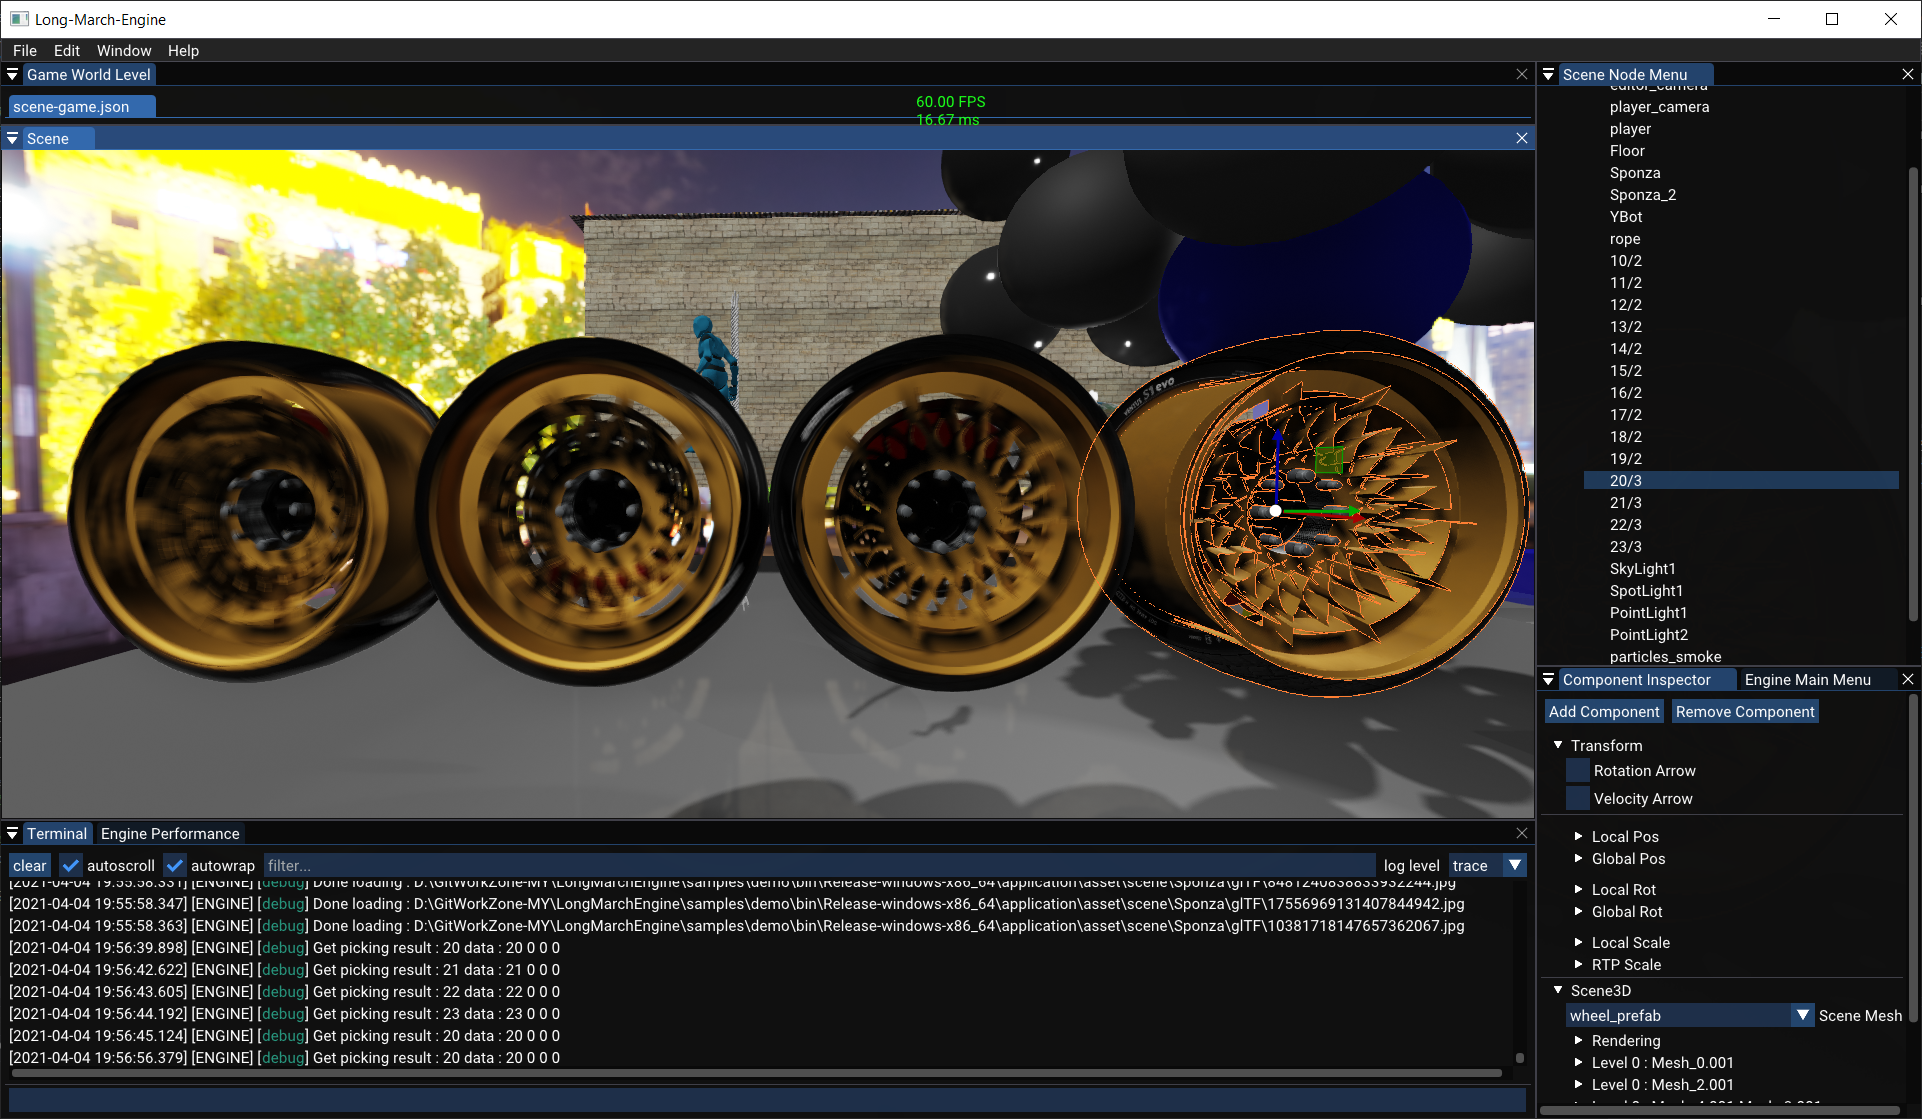The height and width of the screenshot is (1119, 1922).
Task: Click the terminal filter input field
Action: [818, 866]
